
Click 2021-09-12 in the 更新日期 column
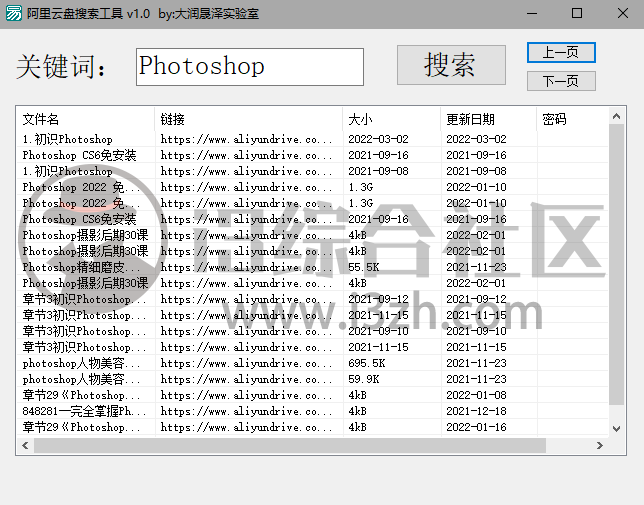point(476,299)
